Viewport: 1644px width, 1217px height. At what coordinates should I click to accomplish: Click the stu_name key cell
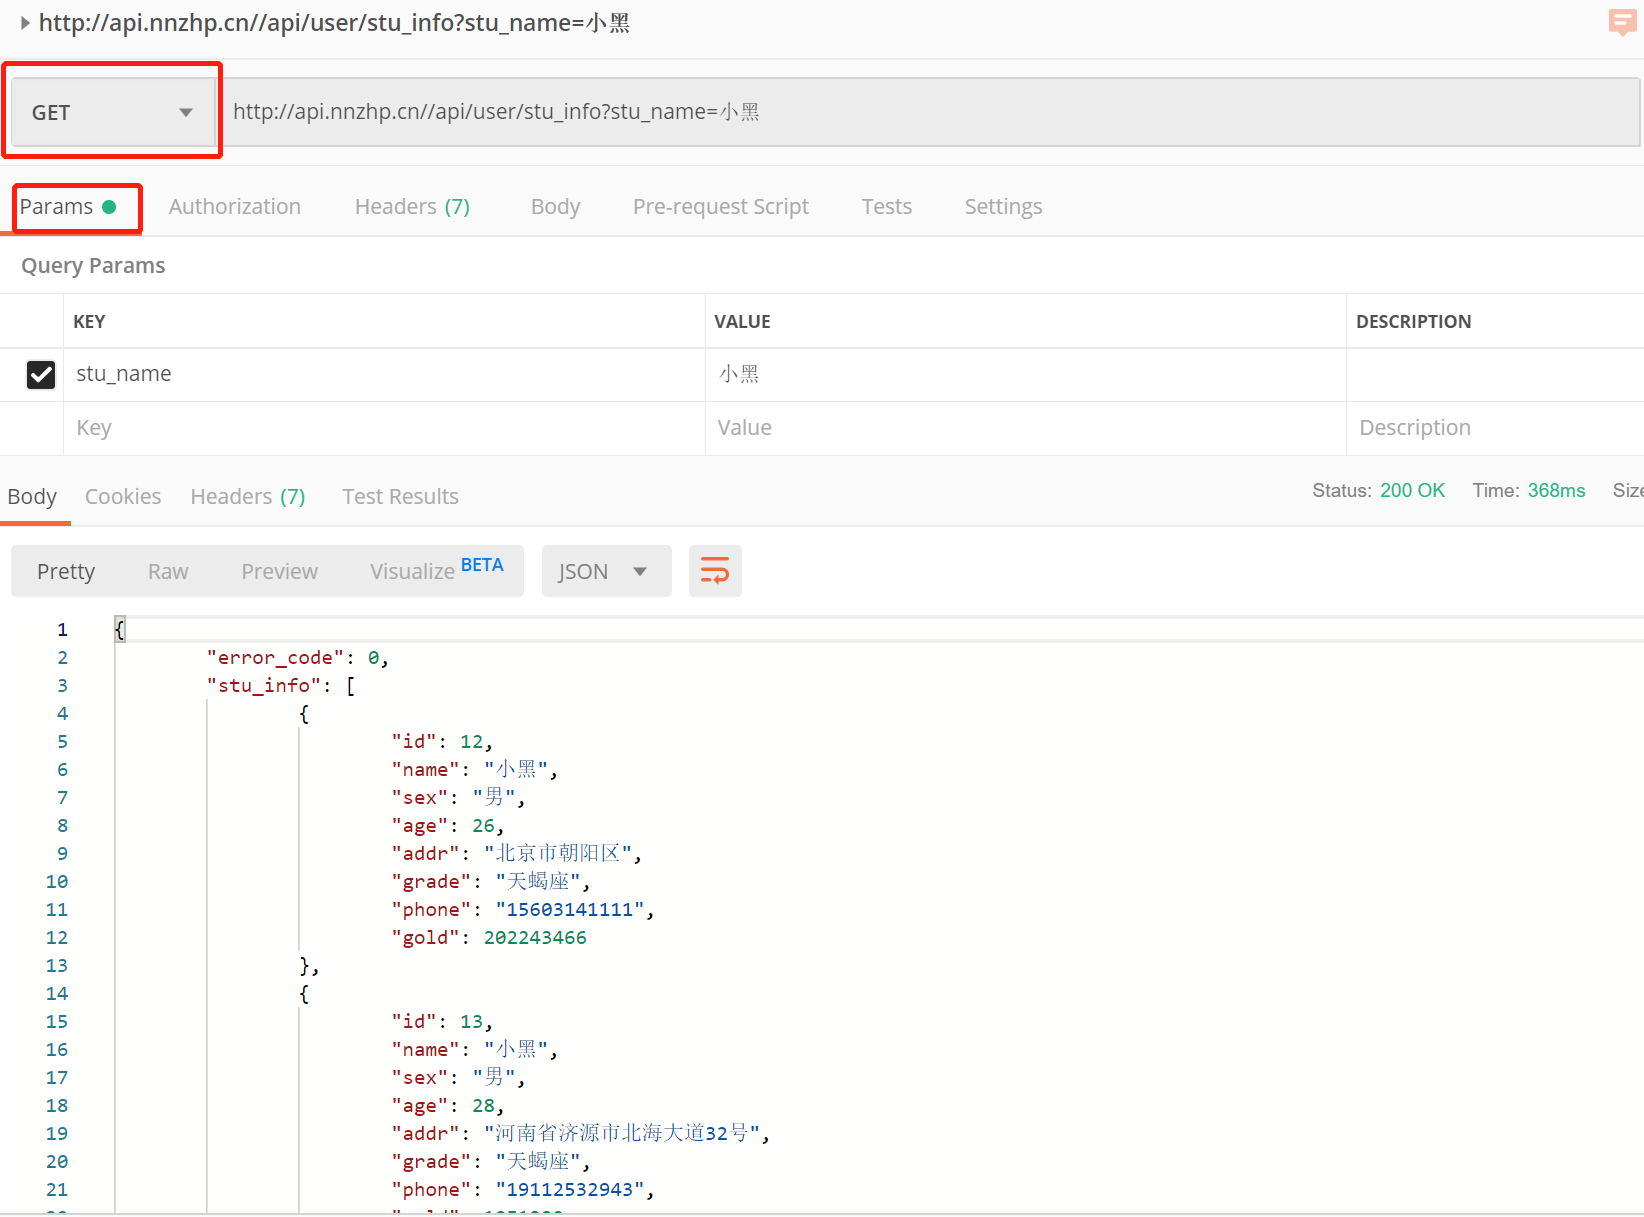pyautogui.click(x=384, y=375)
